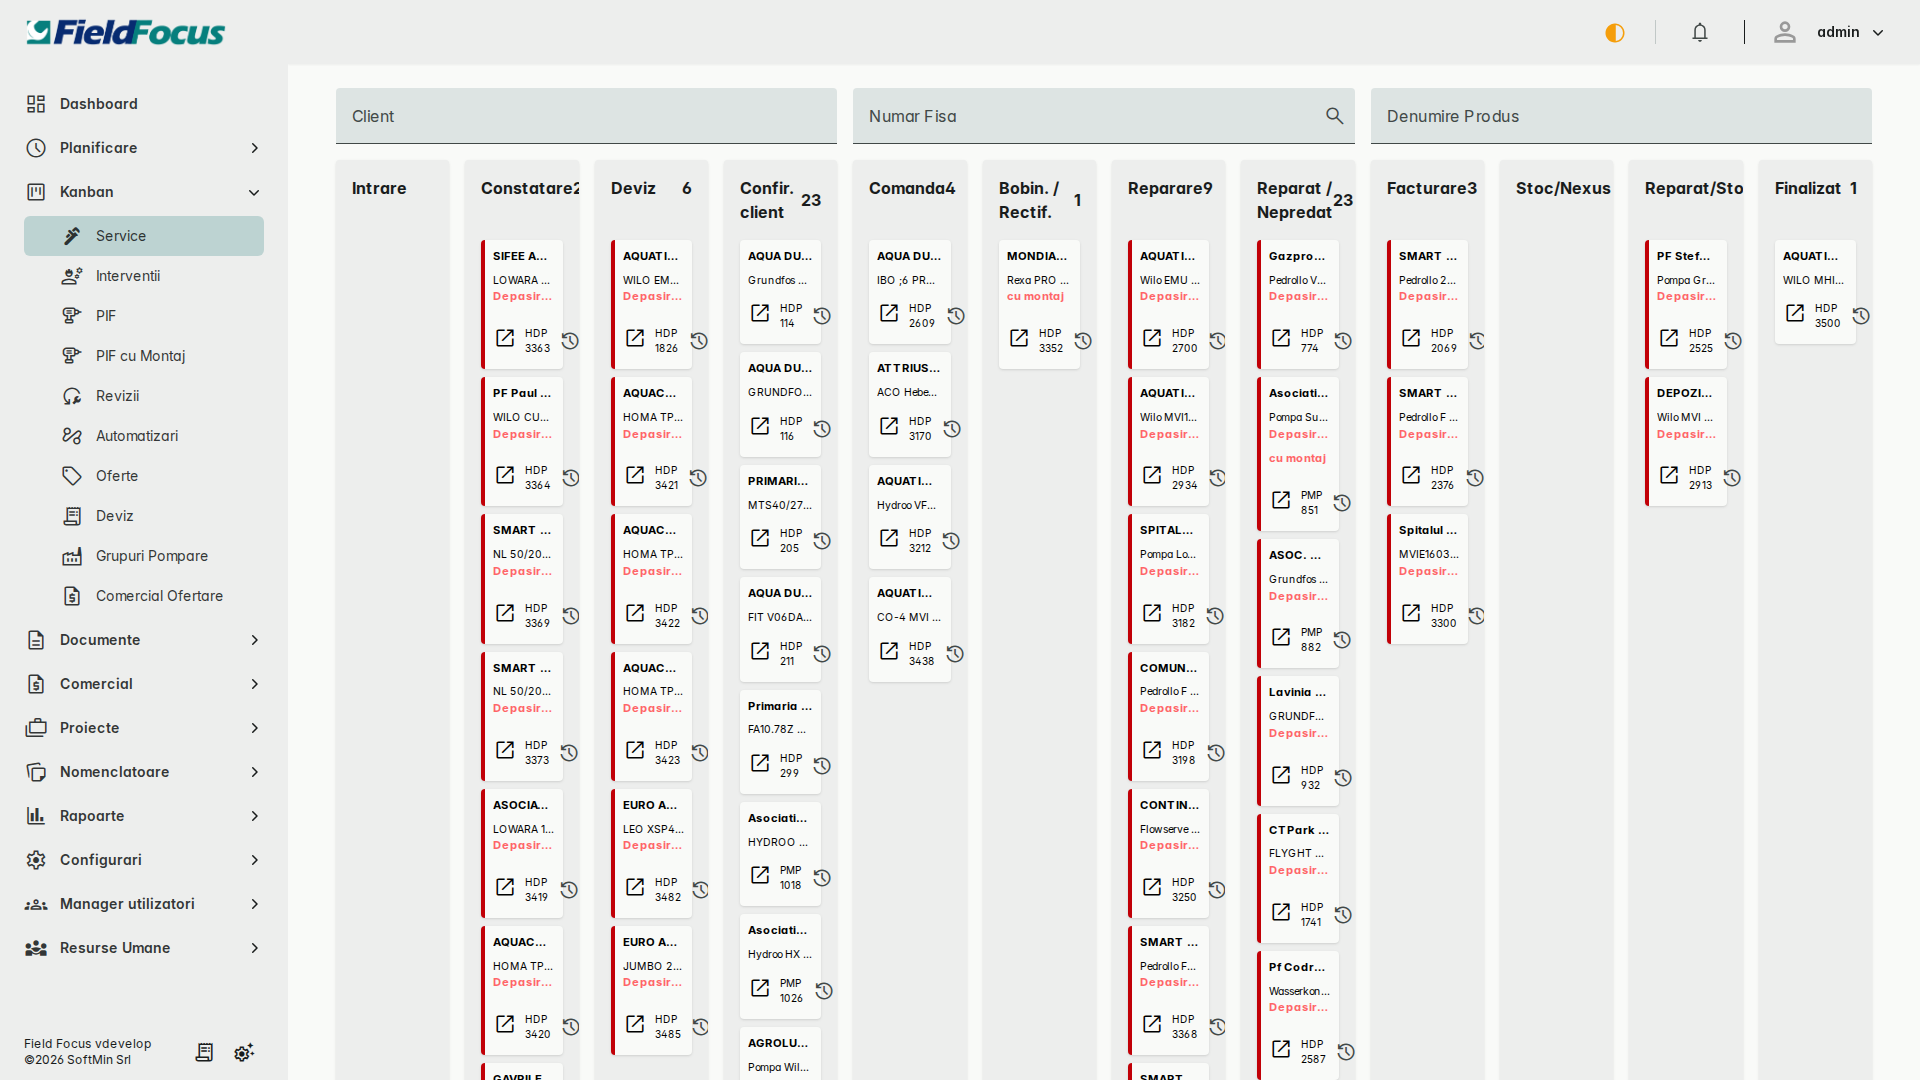This screenshot has height=1080, width=1920.
Task: Click the user profile icon near admin
Action: tap(1785, 32)
